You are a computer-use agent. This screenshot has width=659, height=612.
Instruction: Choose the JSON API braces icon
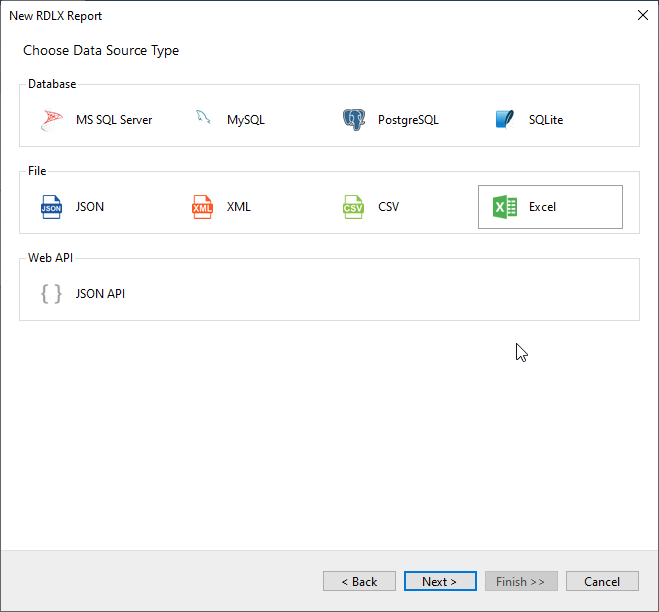pos(51,294)
